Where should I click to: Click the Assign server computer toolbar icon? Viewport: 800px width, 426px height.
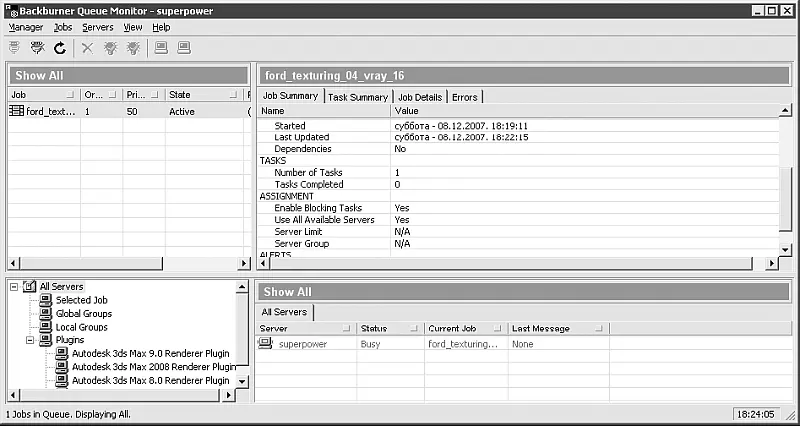coord(161,48)
